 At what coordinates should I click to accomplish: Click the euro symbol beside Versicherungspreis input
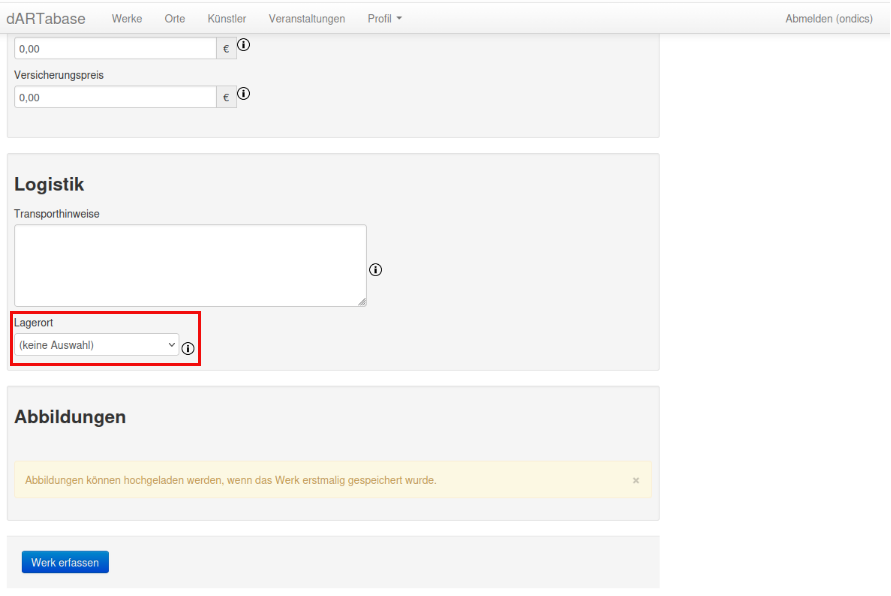point(226,97)
